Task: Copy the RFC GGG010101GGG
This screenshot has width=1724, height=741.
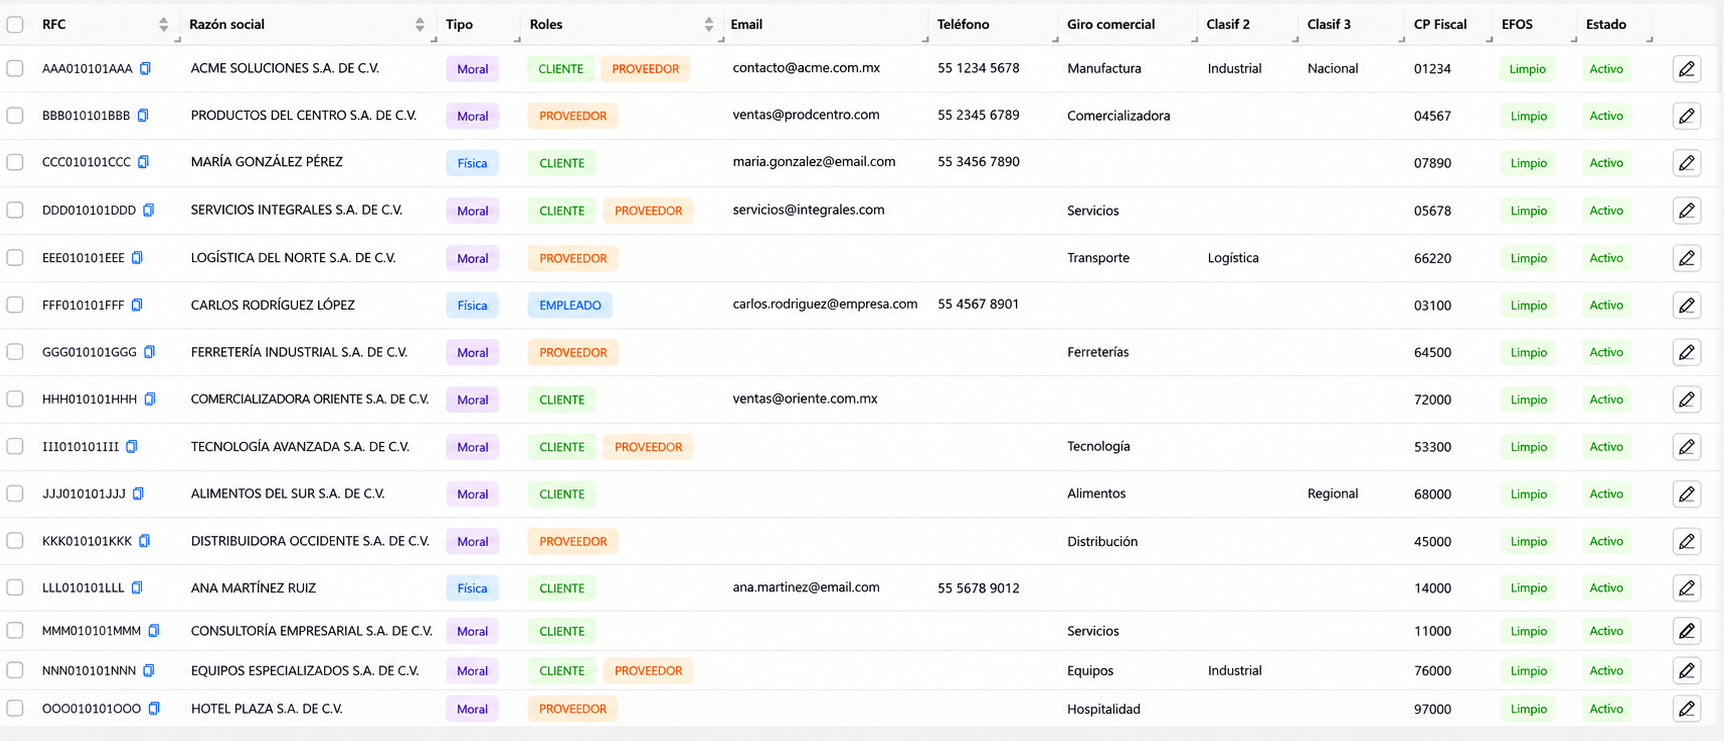Action: (149, 352)
